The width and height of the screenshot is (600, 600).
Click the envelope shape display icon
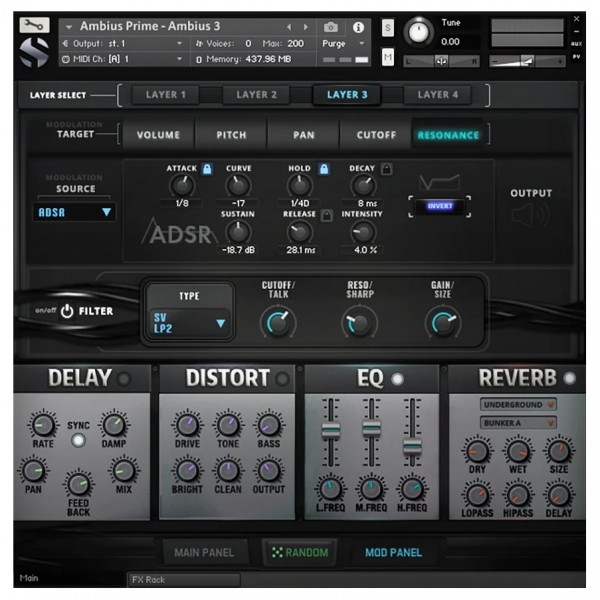coord(439,183)
